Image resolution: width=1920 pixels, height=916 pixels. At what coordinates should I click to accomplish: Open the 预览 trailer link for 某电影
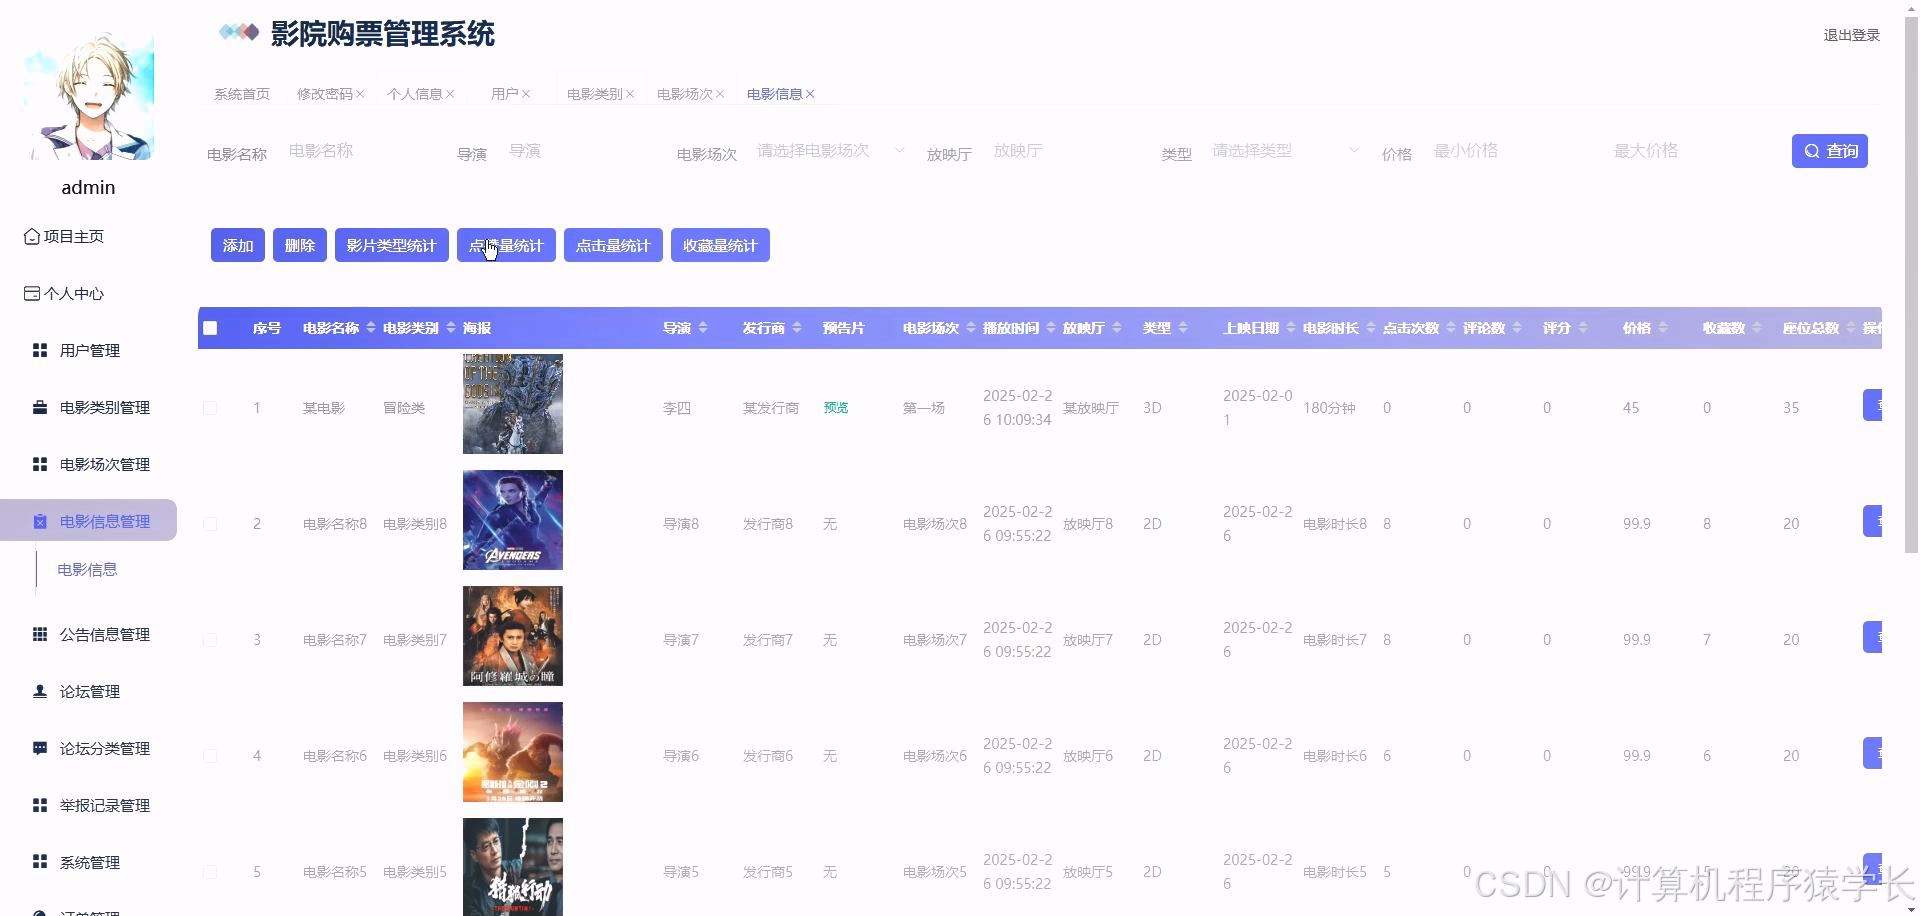click(x=835, y=407)
